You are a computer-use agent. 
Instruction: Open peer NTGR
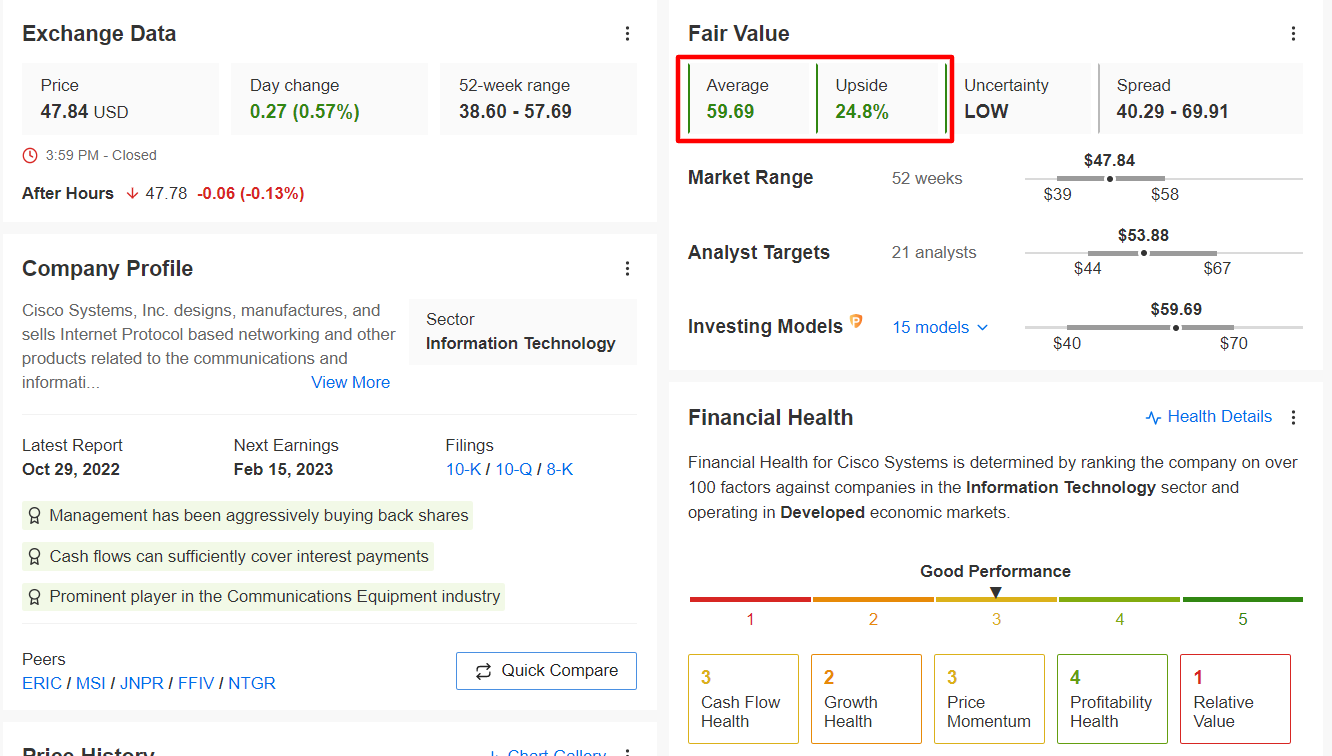point(252,684)
